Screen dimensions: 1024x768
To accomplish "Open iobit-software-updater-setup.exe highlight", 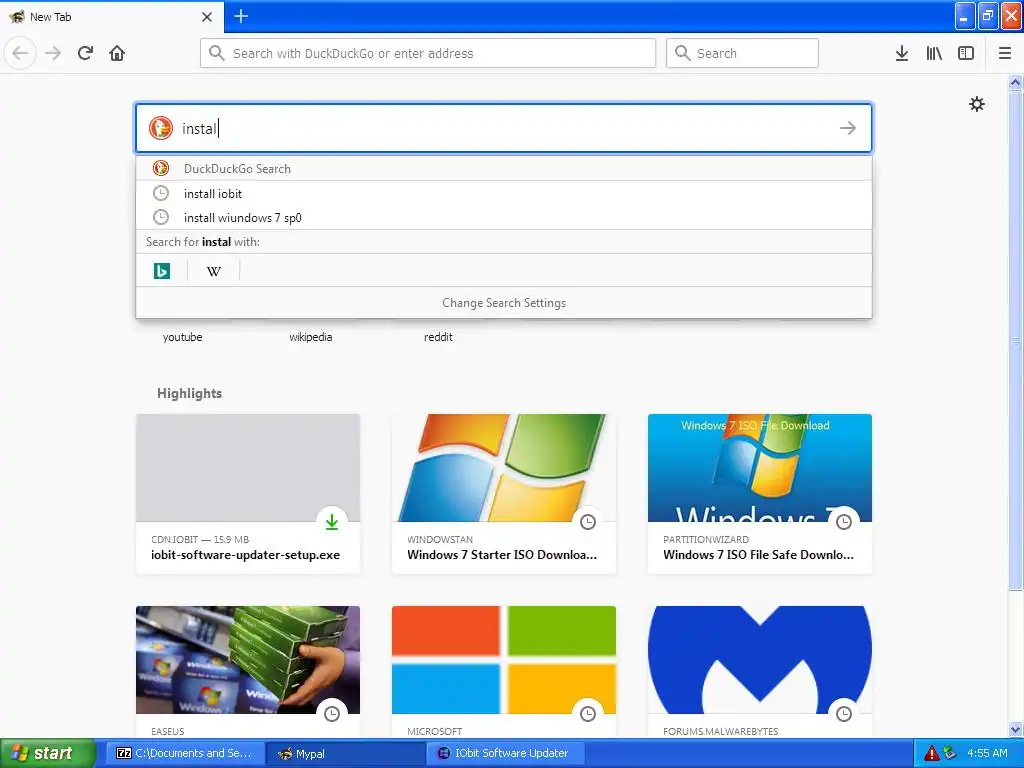I will 248,494.
